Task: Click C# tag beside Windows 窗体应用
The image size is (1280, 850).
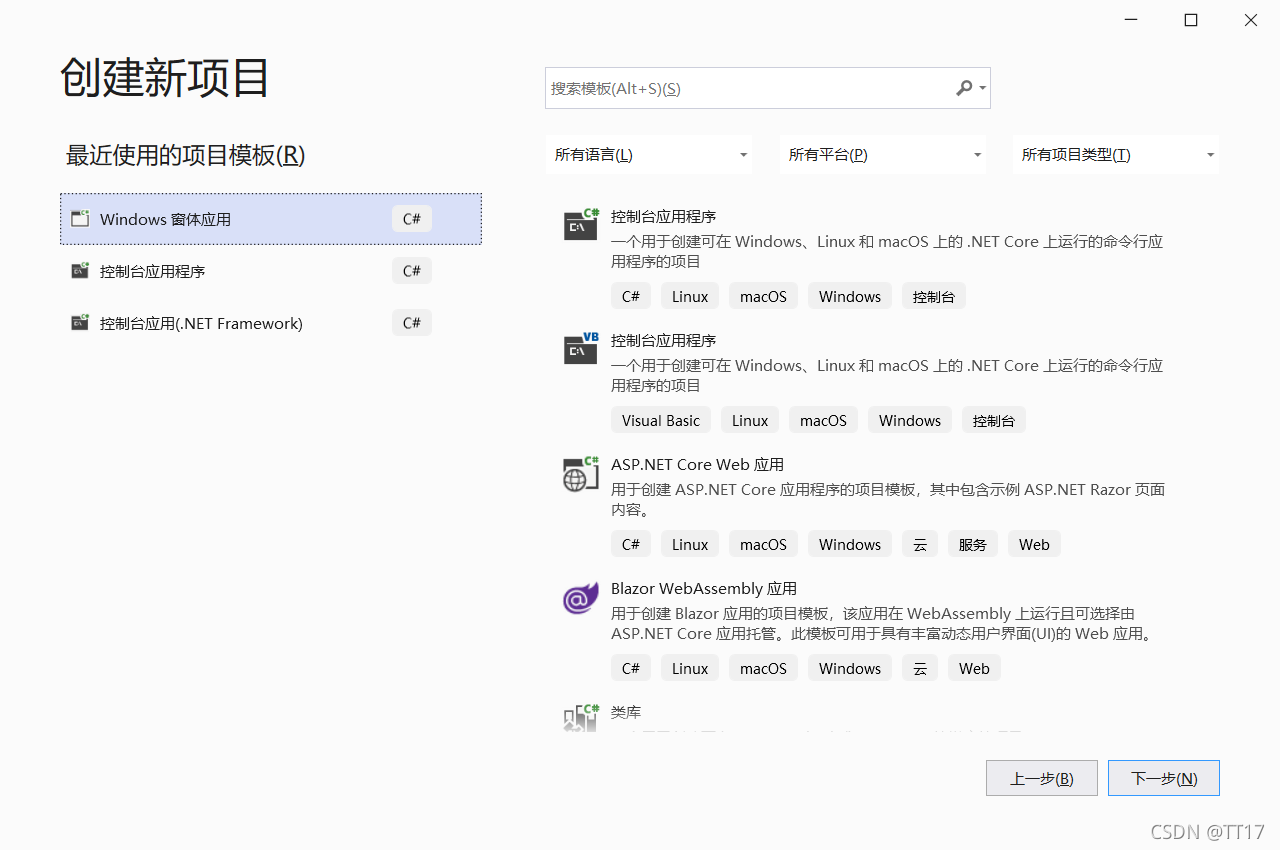Action: coord(412,219)
